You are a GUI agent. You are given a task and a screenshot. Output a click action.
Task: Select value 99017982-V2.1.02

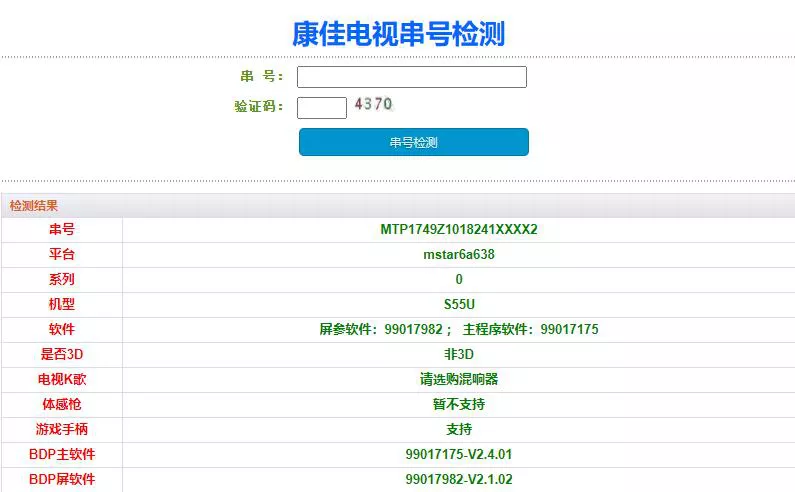point(459,479)
